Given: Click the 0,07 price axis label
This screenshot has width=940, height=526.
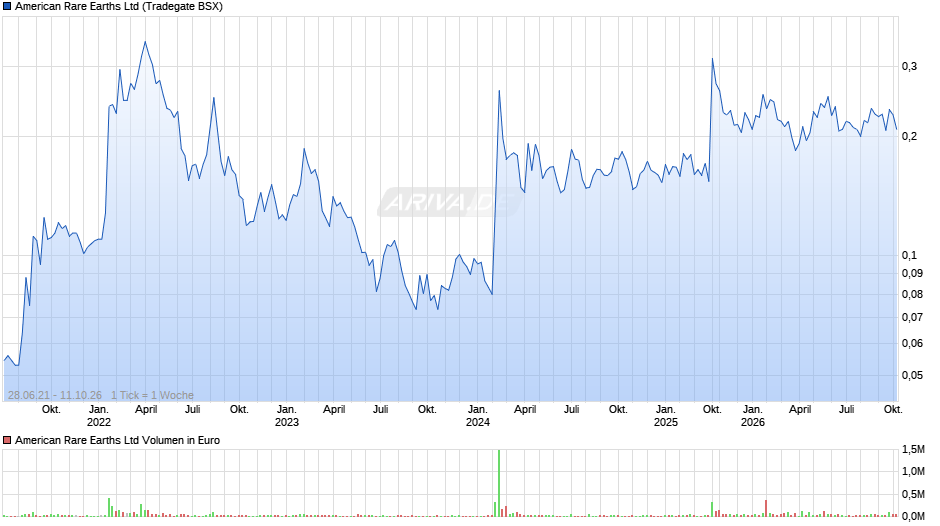Looking at the screenshot, I should click(x=912, y=317).
